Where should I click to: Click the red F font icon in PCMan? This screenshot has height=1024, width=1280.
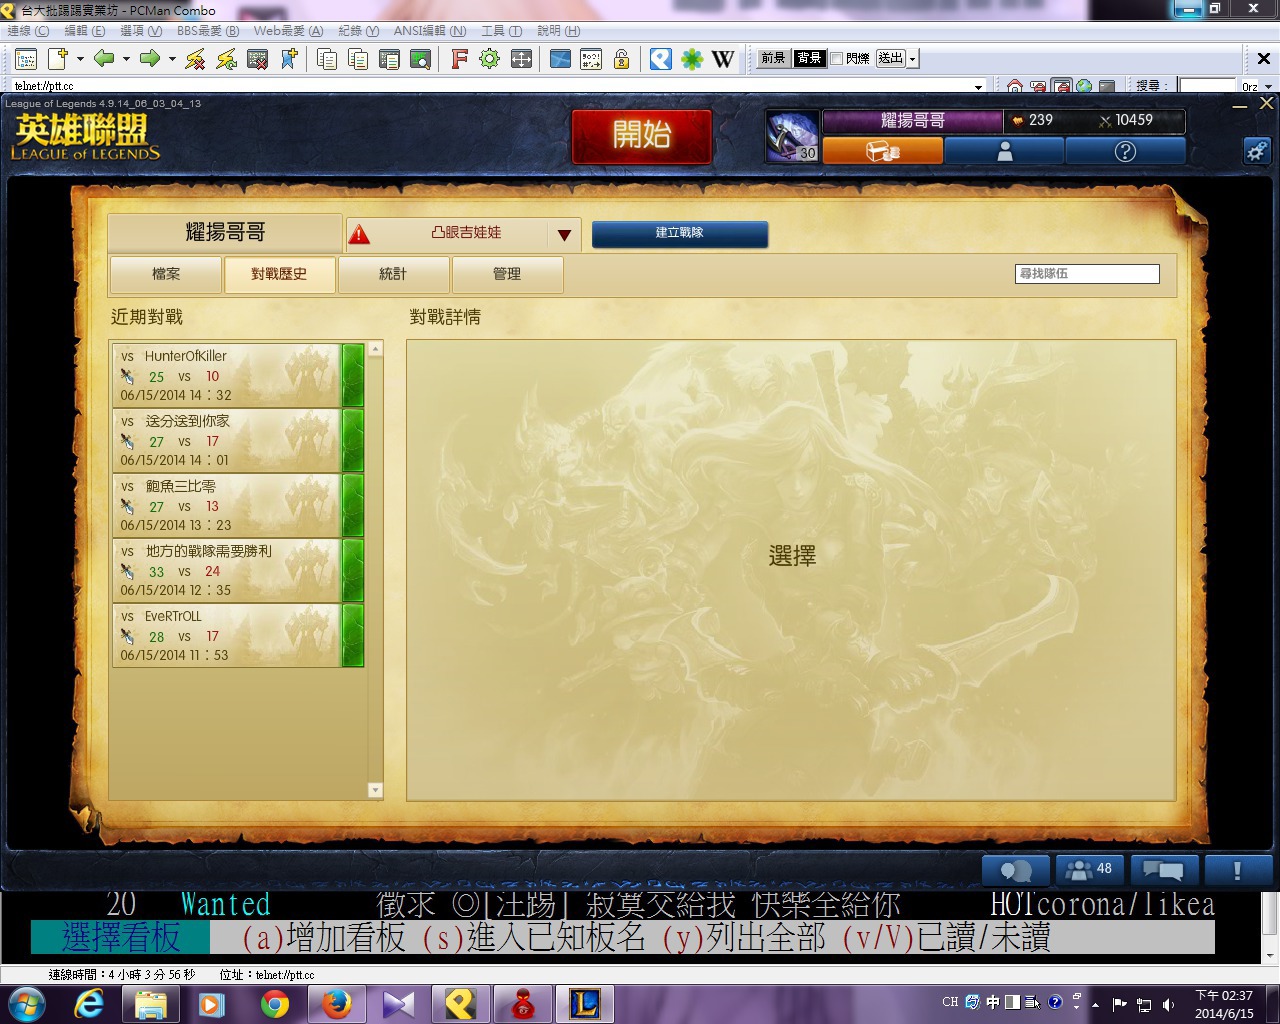pos(459,59)
